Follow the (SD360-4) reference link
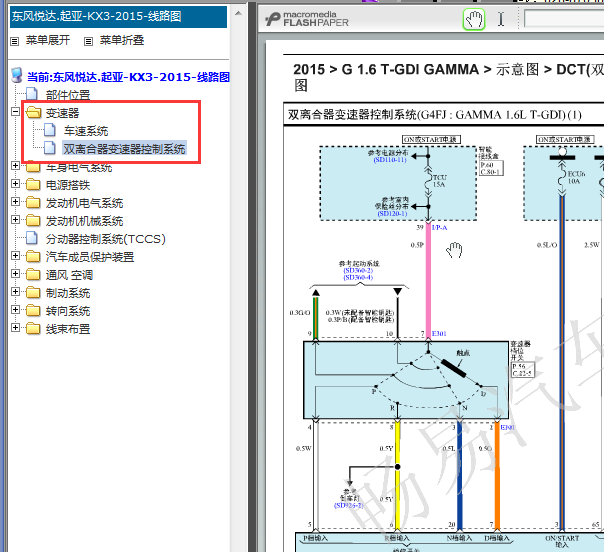Screen dimensions: 604x552 (x=358, y=277)
